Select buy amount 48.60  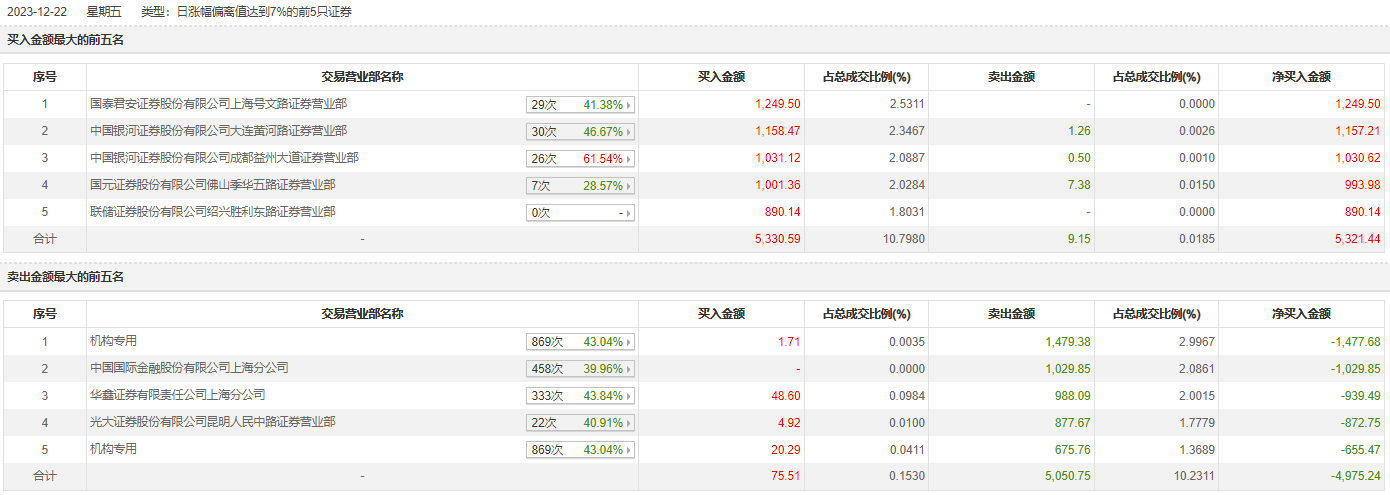tap(787, 395)
